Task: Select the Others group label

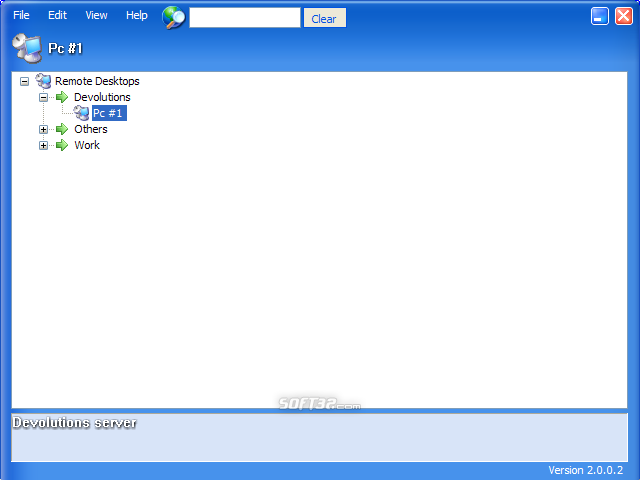Action: 91,129
